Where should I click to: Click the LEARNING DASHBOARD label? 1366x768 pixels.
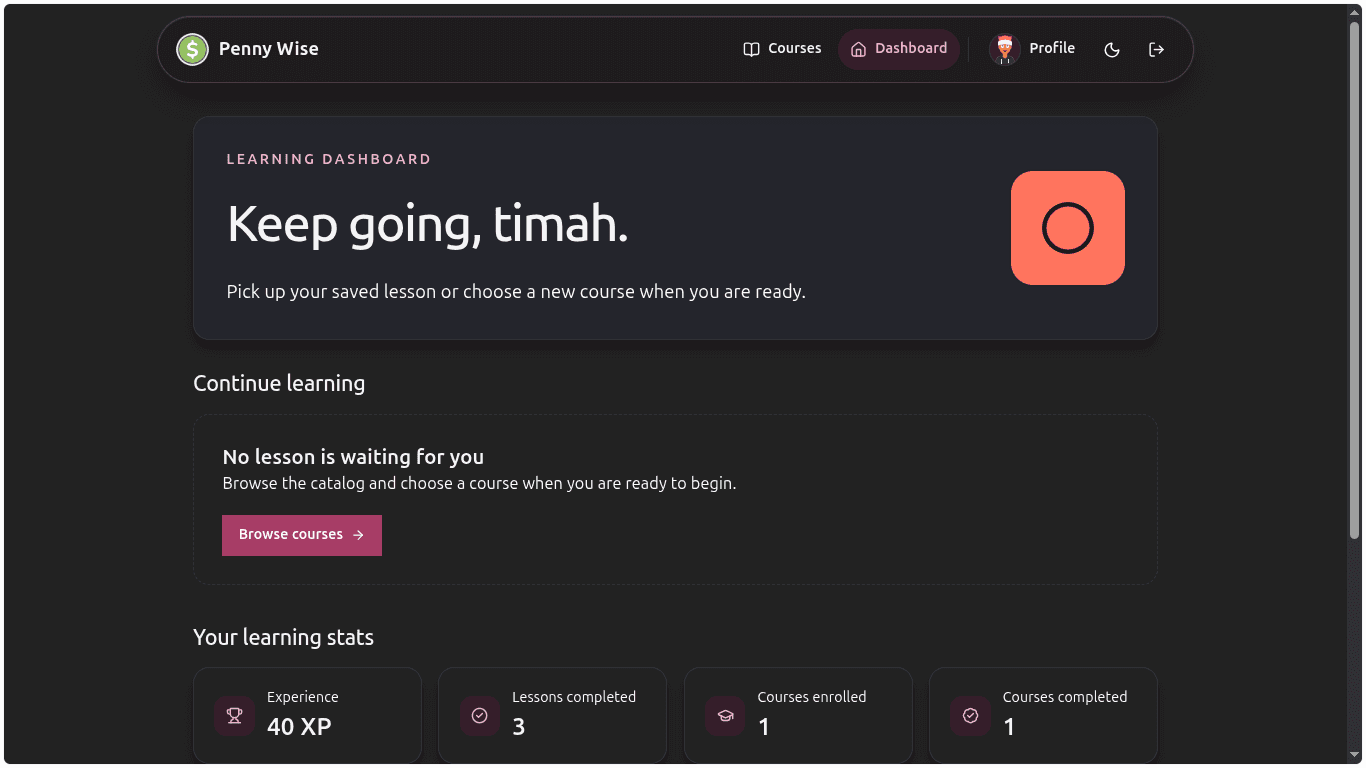pos(329,159)
